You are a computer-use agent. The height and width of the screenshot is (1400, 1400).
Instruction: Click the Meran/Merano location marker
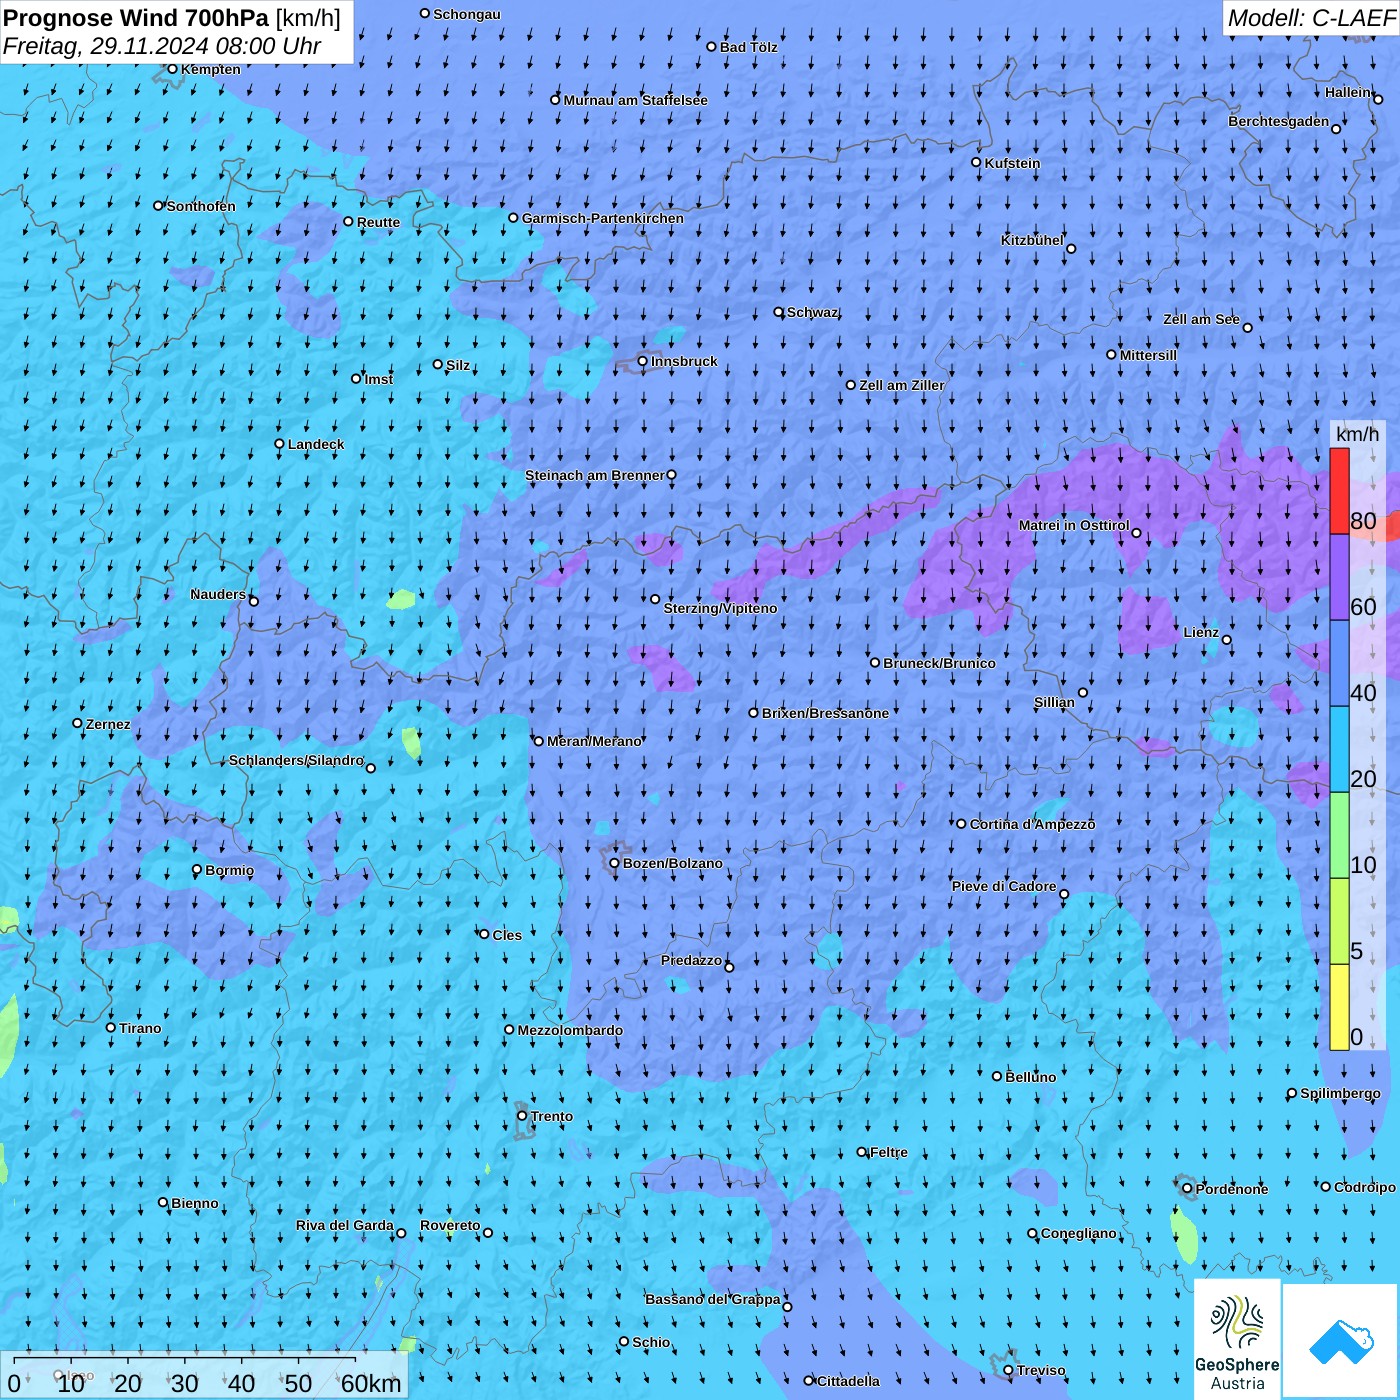pos(539,741)
